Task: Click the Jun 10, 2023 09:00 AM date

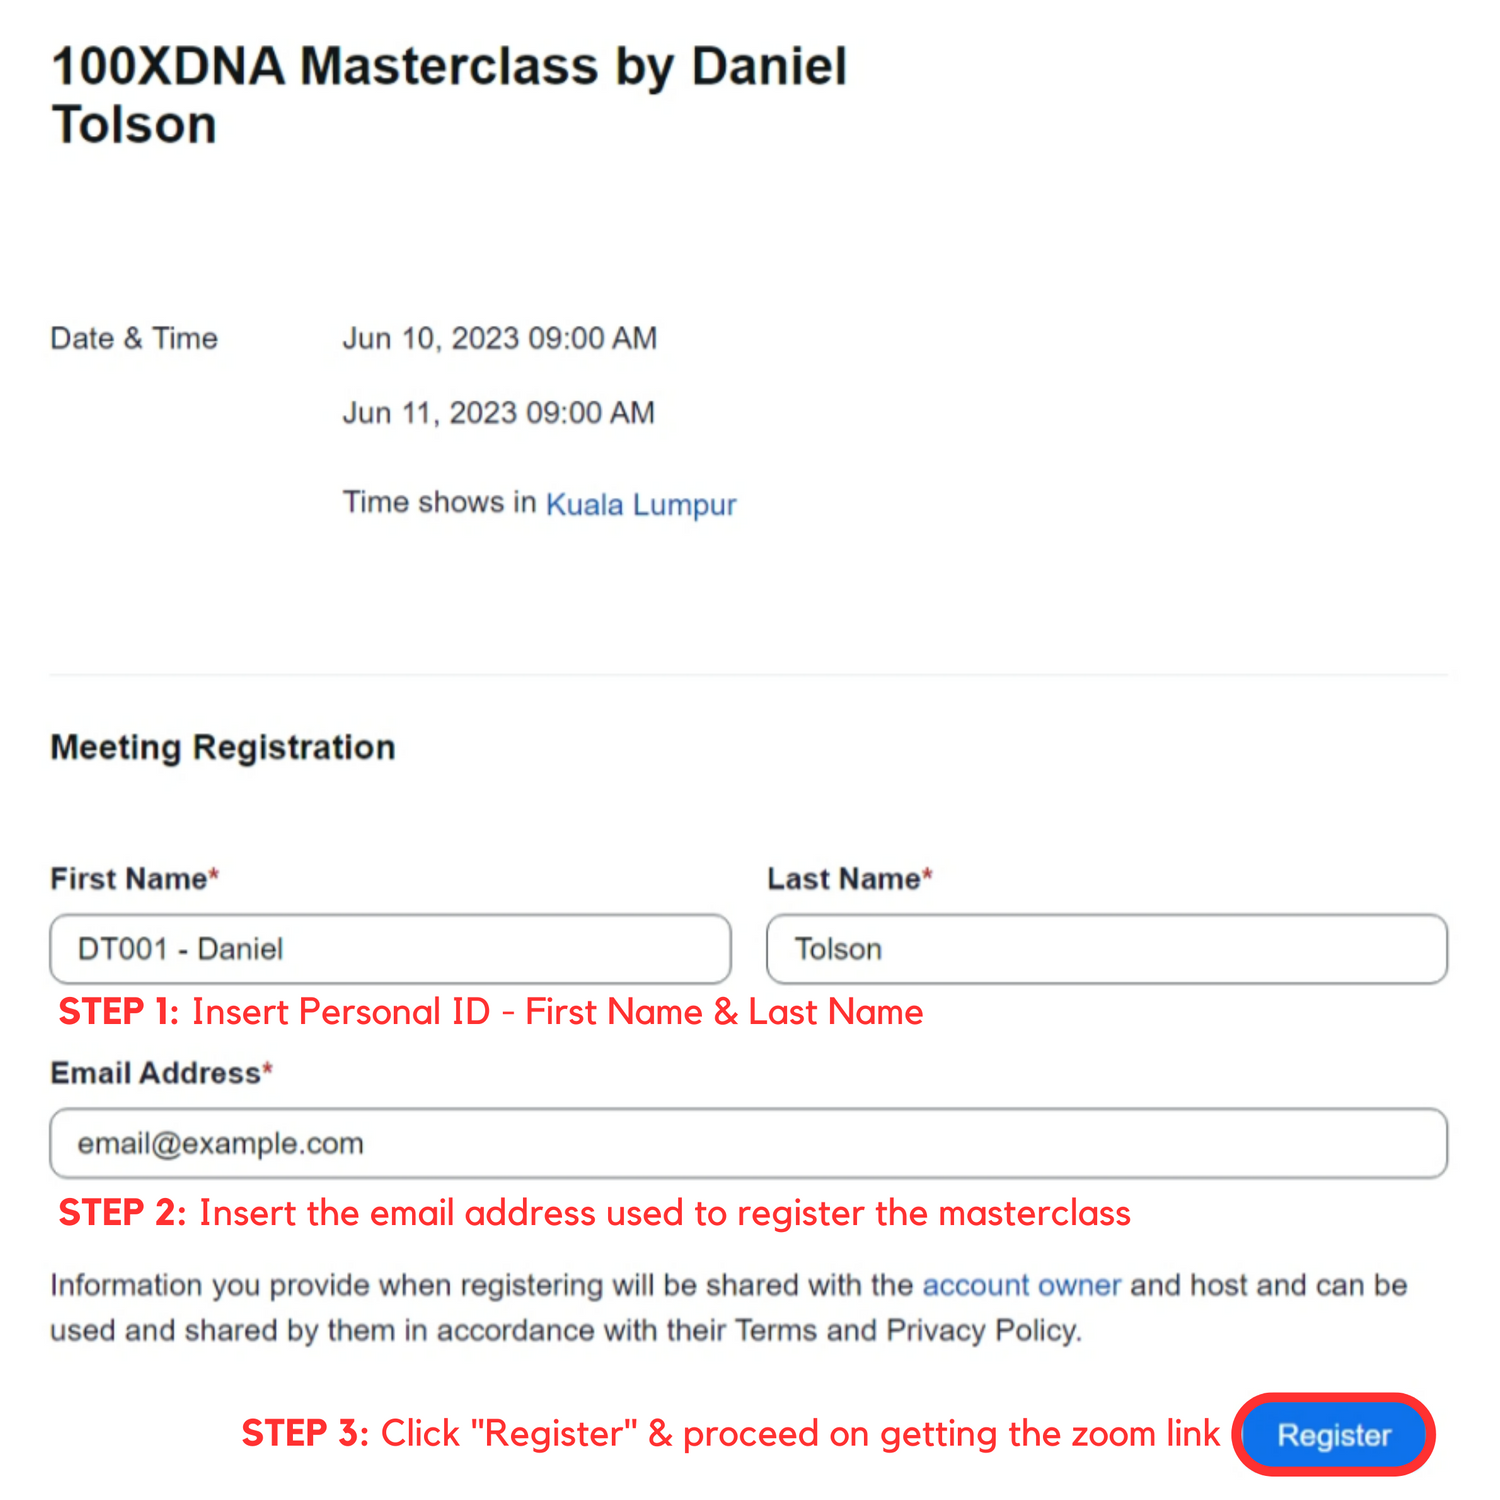Action: (x=499, y=338)
